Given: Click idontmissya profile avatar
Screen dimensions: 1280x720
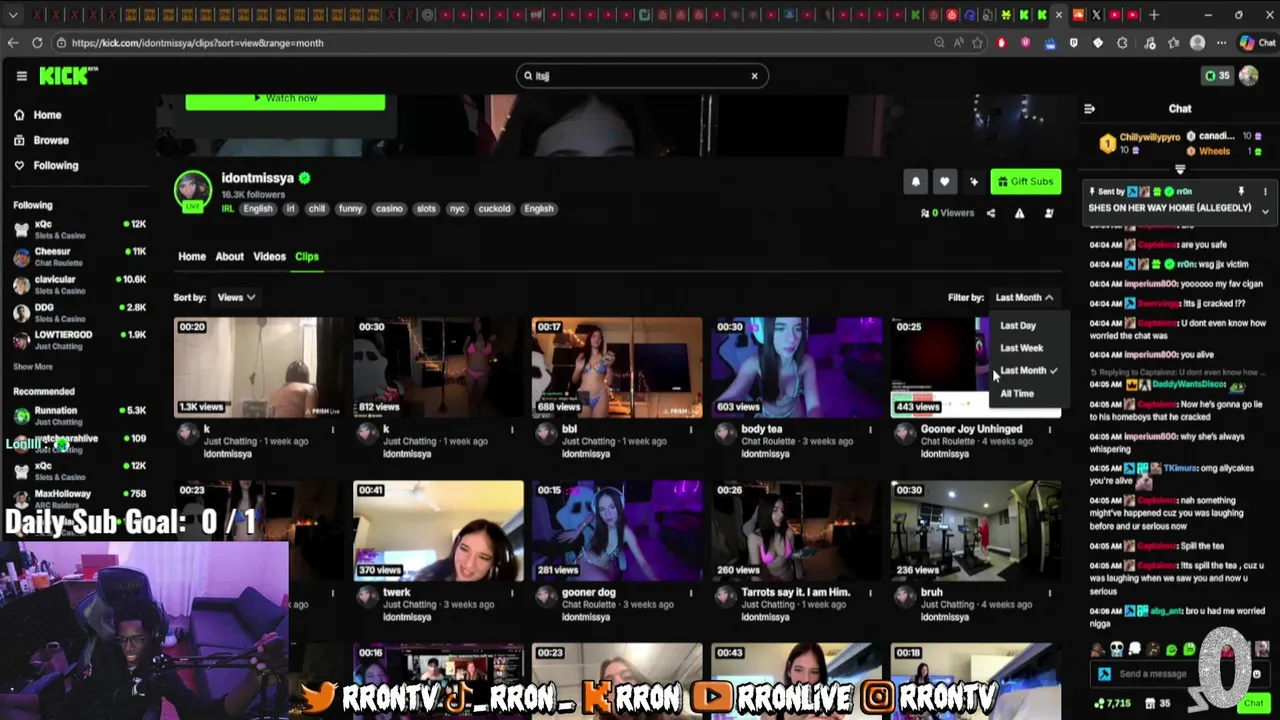Looking at the screenshot, I should click(193, 190).
